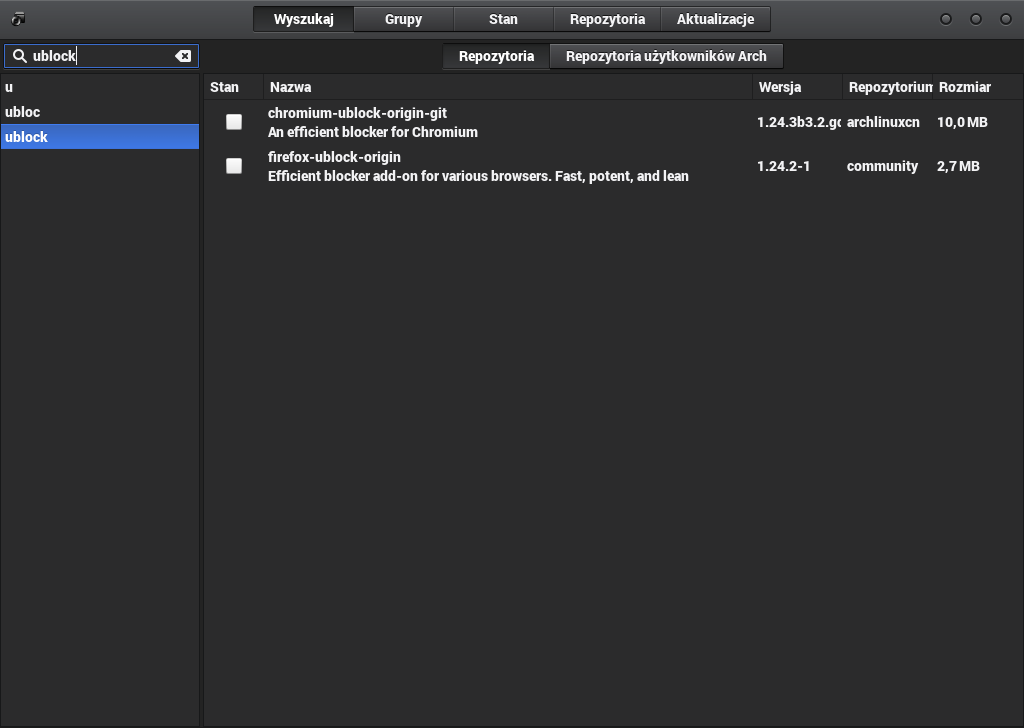Image resolution: width=1024 pixels, height=728 pixels.
Task: Click the magnifier icon in search box
Action: [20, 56]
